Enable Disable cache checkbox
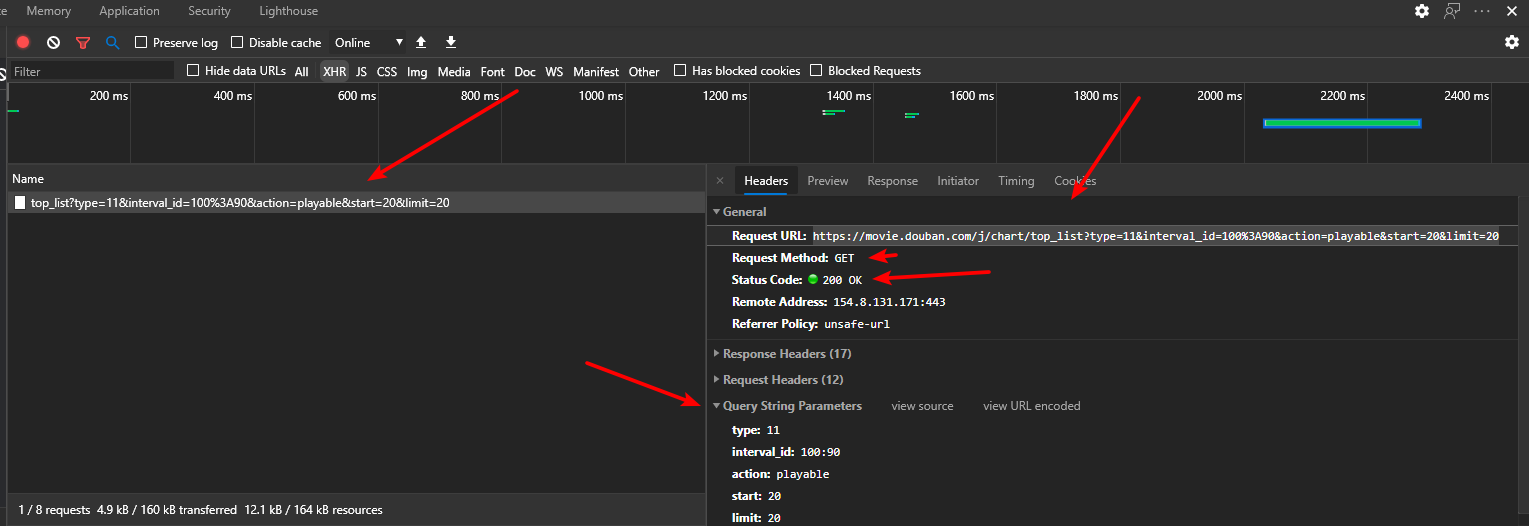This screenshot has height=526, width=1529. (x=237, y=42)
